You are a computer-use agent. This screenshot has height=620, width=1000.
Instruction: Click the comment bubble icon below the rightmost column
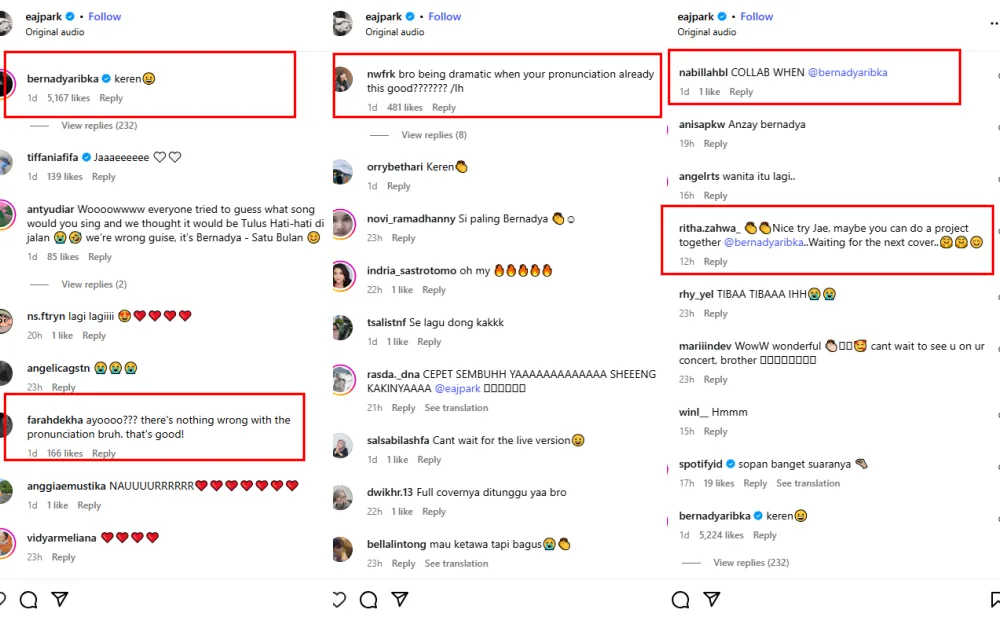coord(681,600)
